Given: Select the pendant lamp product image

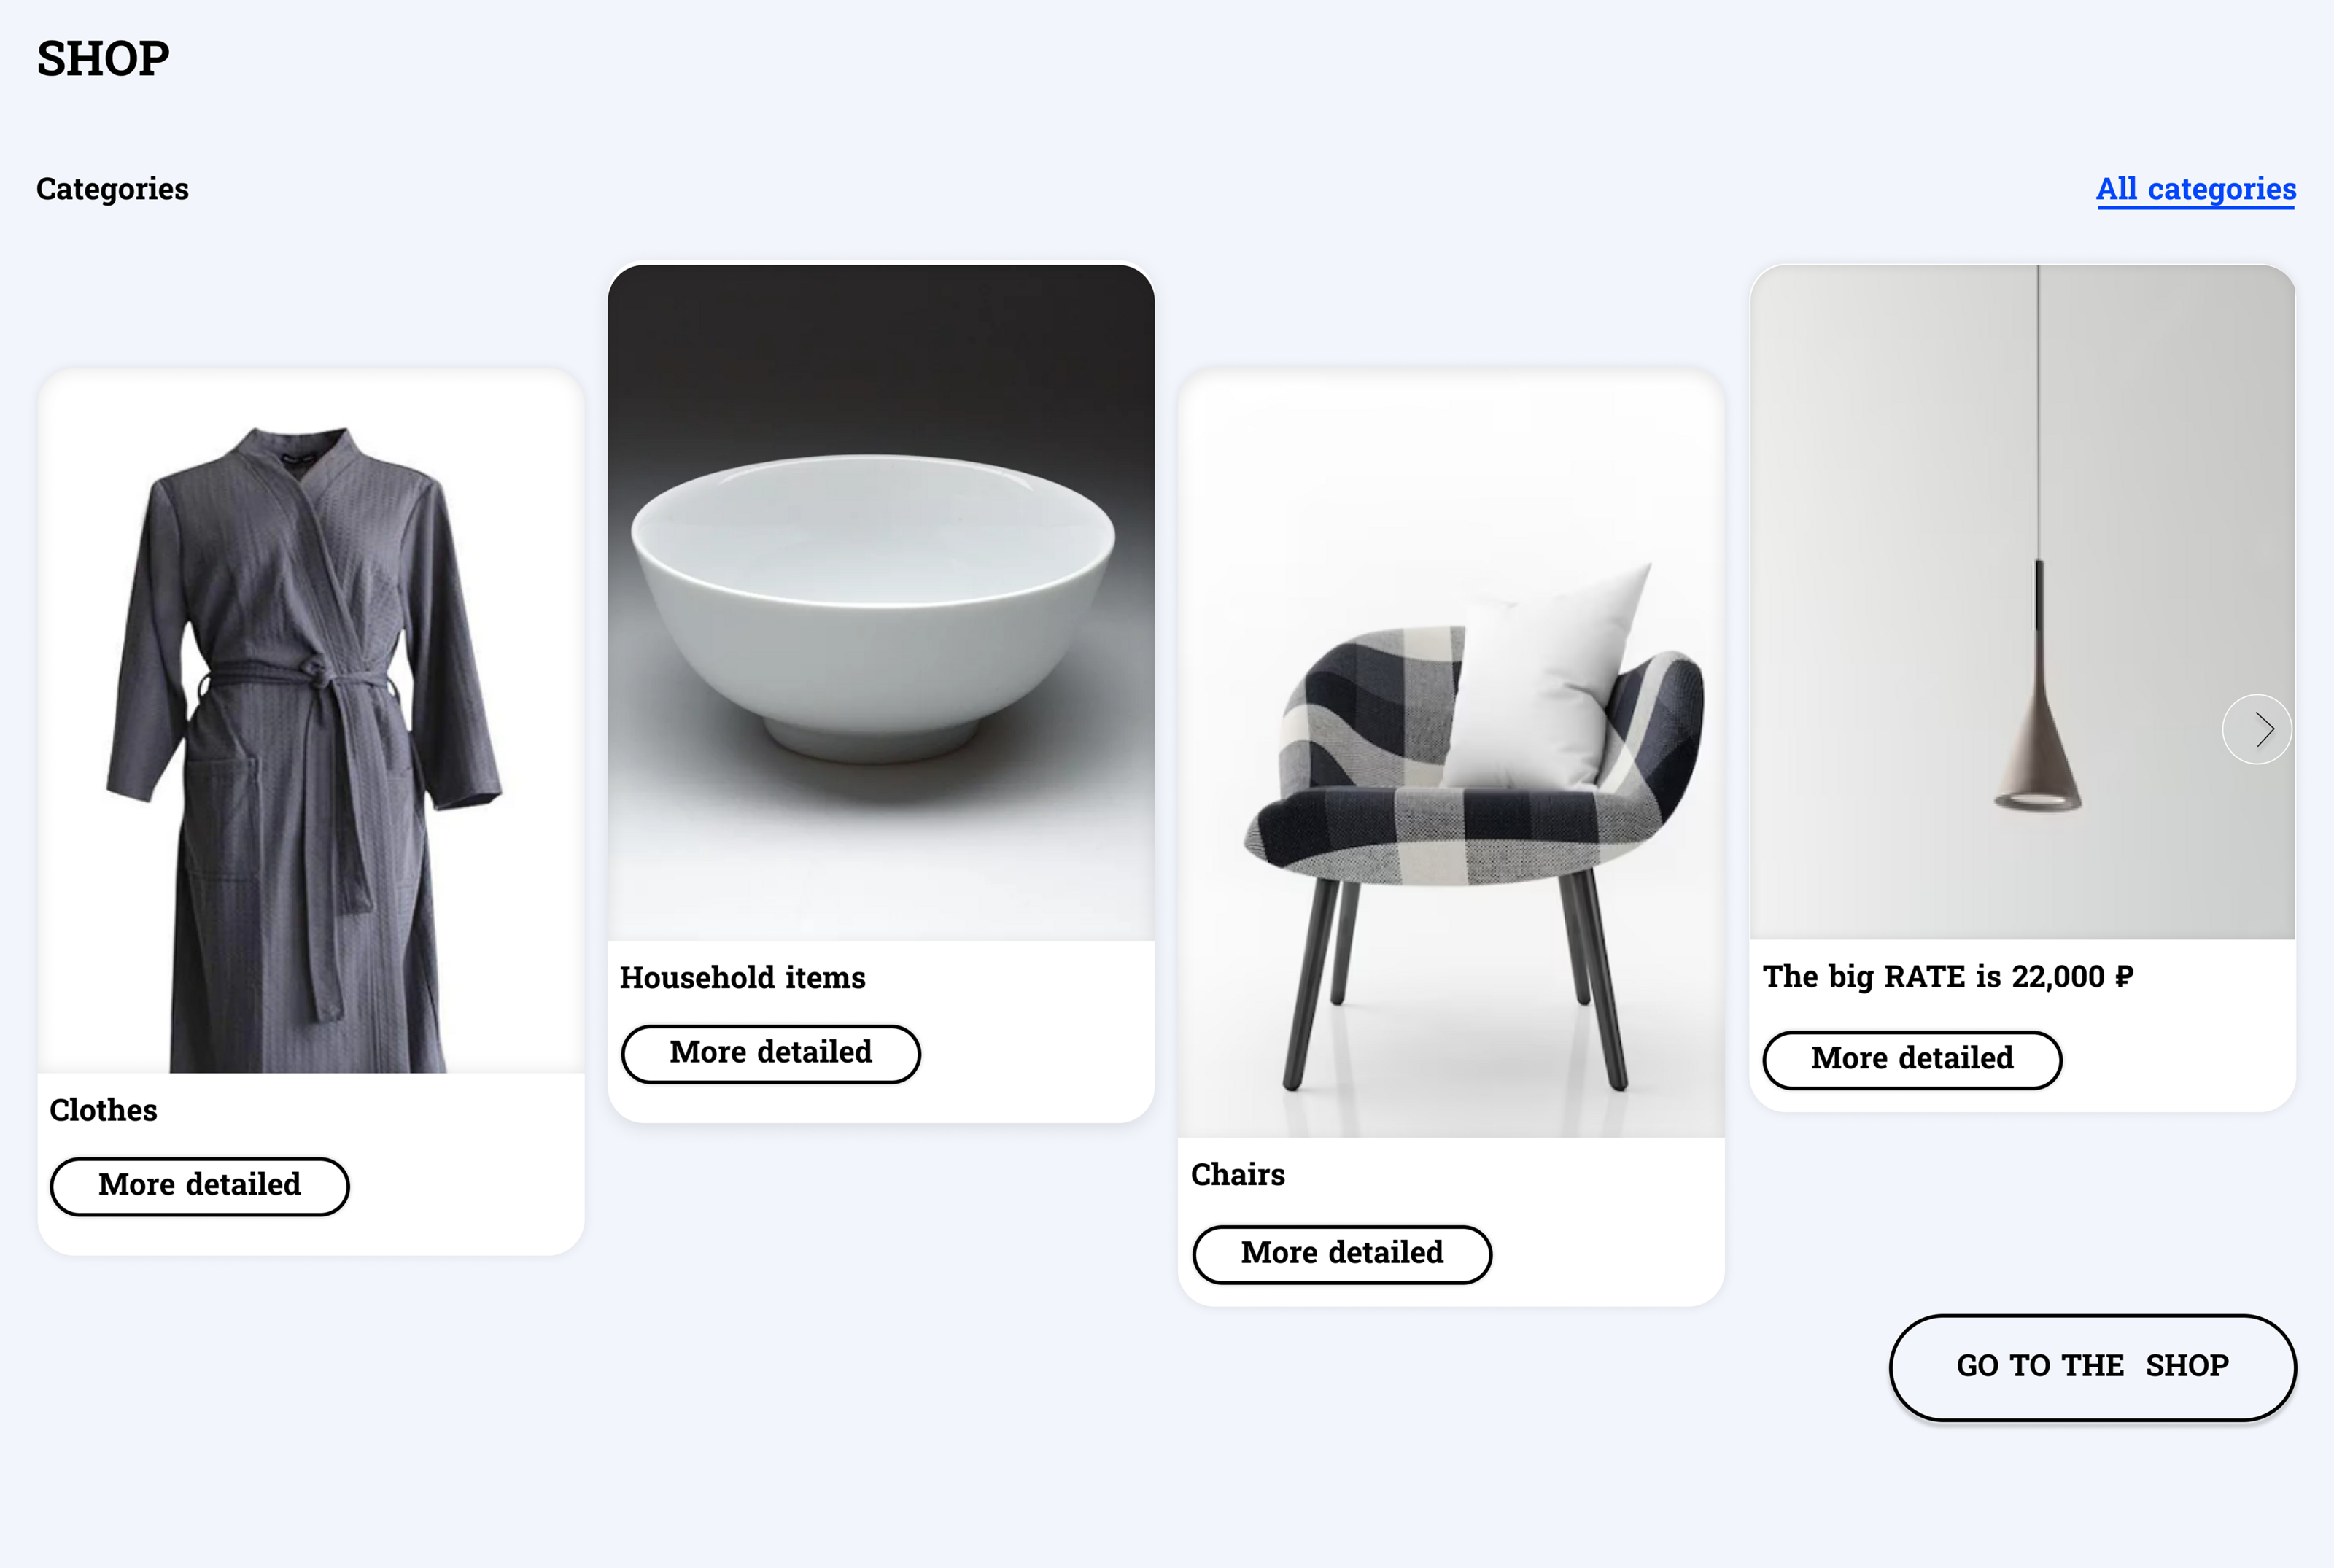Looking at the screenshot, I should tap(2022, 601).
